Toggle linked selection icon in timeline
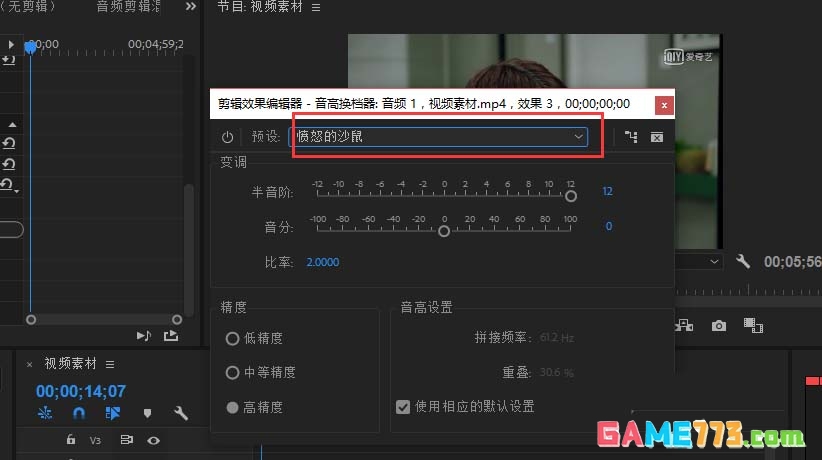 click(113, 413)
